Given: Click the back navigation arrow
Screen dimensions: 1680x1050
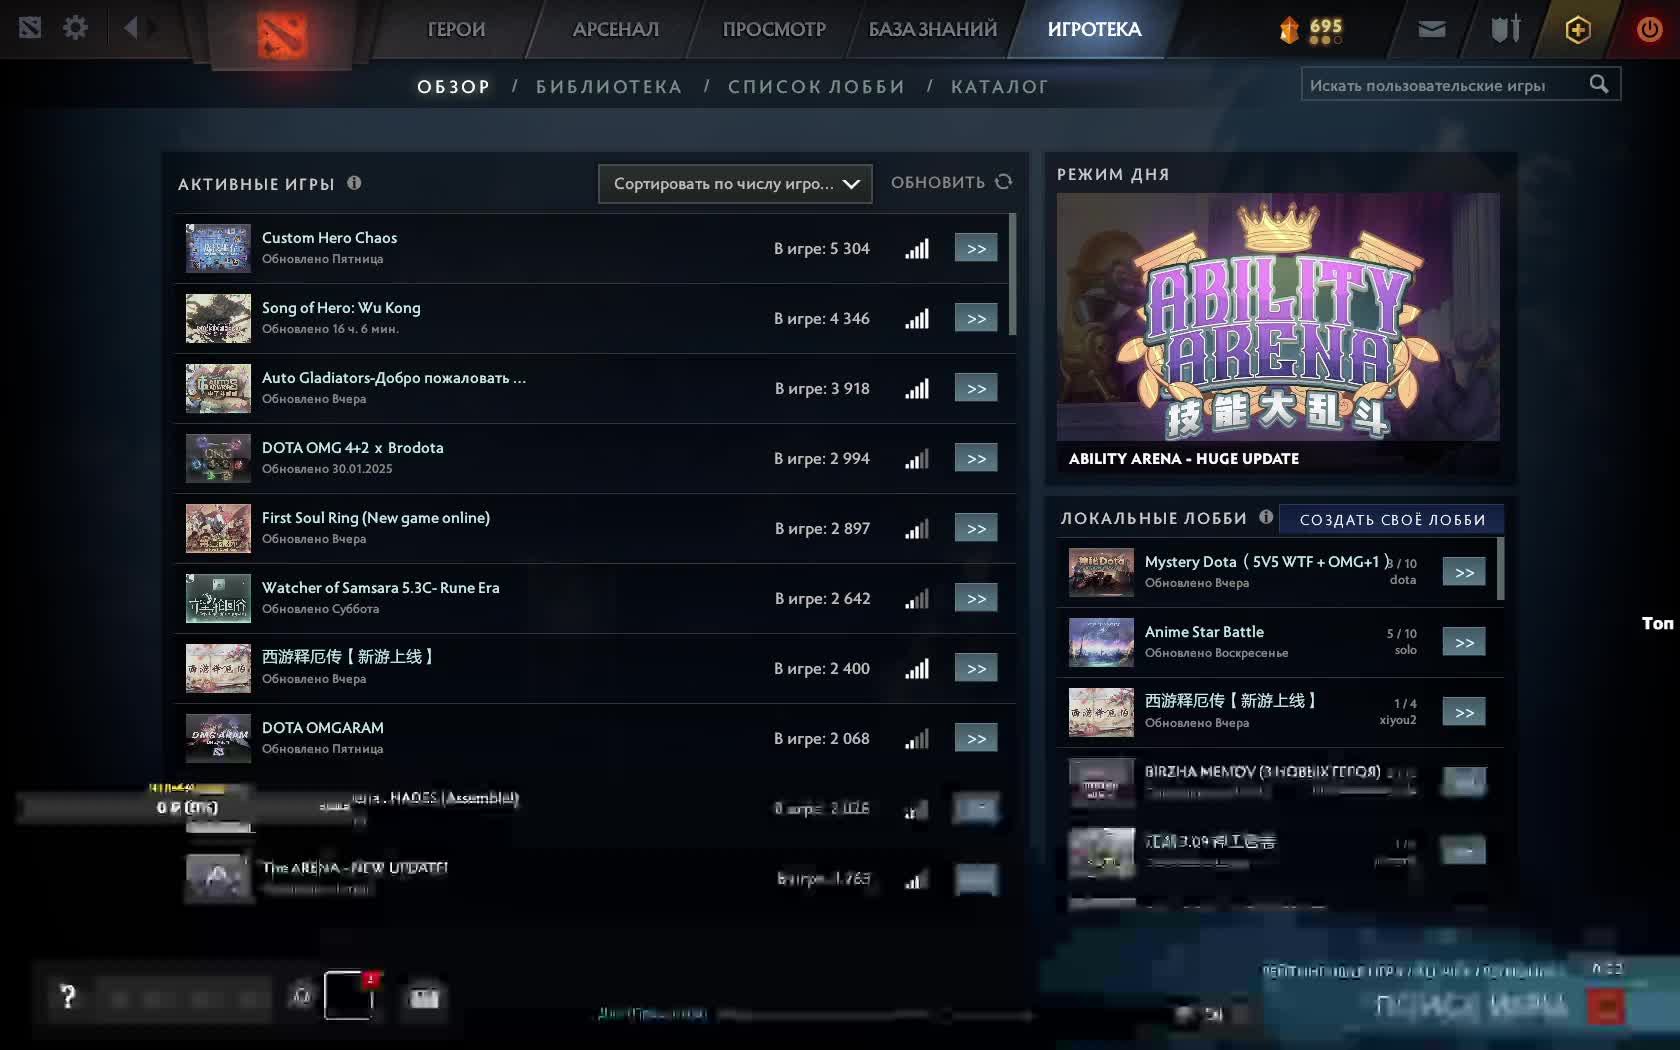Looking at the screenshot, I should pos(130,28).
